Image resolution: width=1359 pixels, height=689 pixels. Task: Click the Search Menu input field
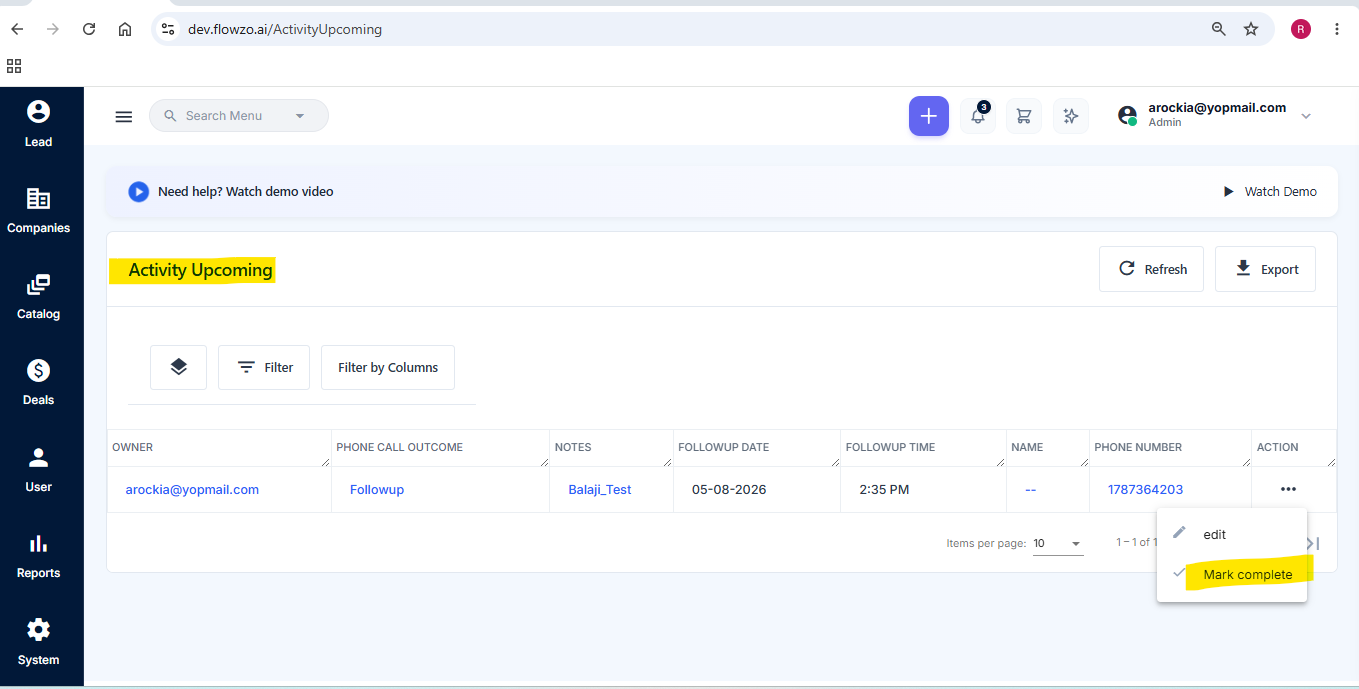(238, 116)
